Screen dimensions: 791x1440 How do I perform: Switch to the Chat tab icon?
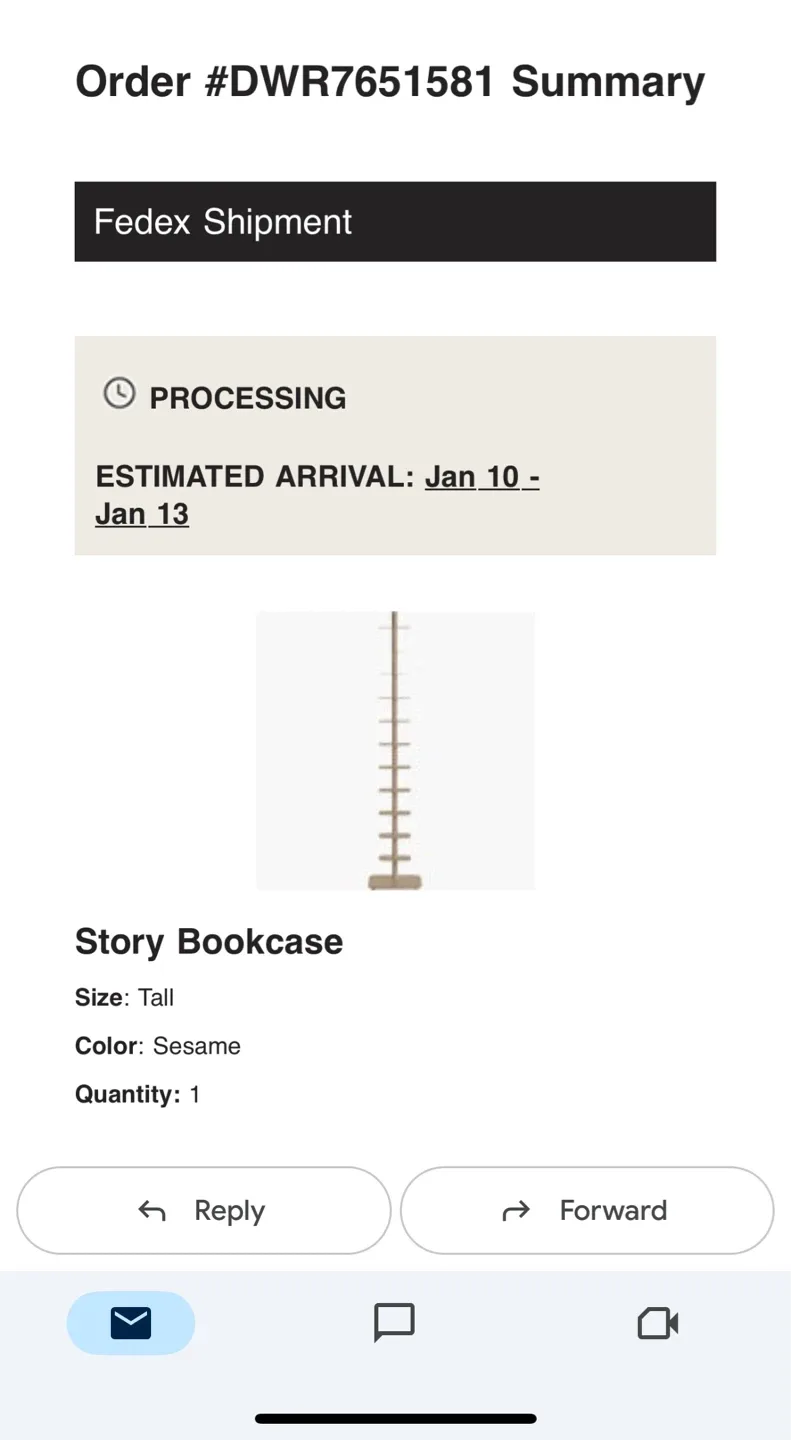tap(394, 1323)
